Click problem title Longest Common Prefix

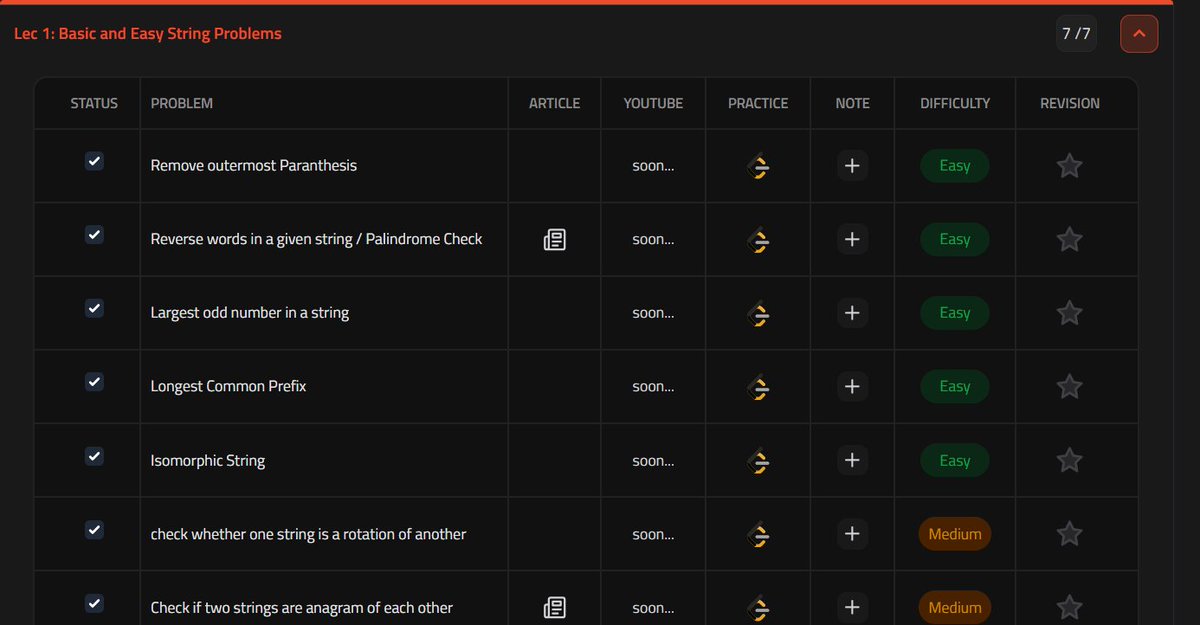click(229, 387)
